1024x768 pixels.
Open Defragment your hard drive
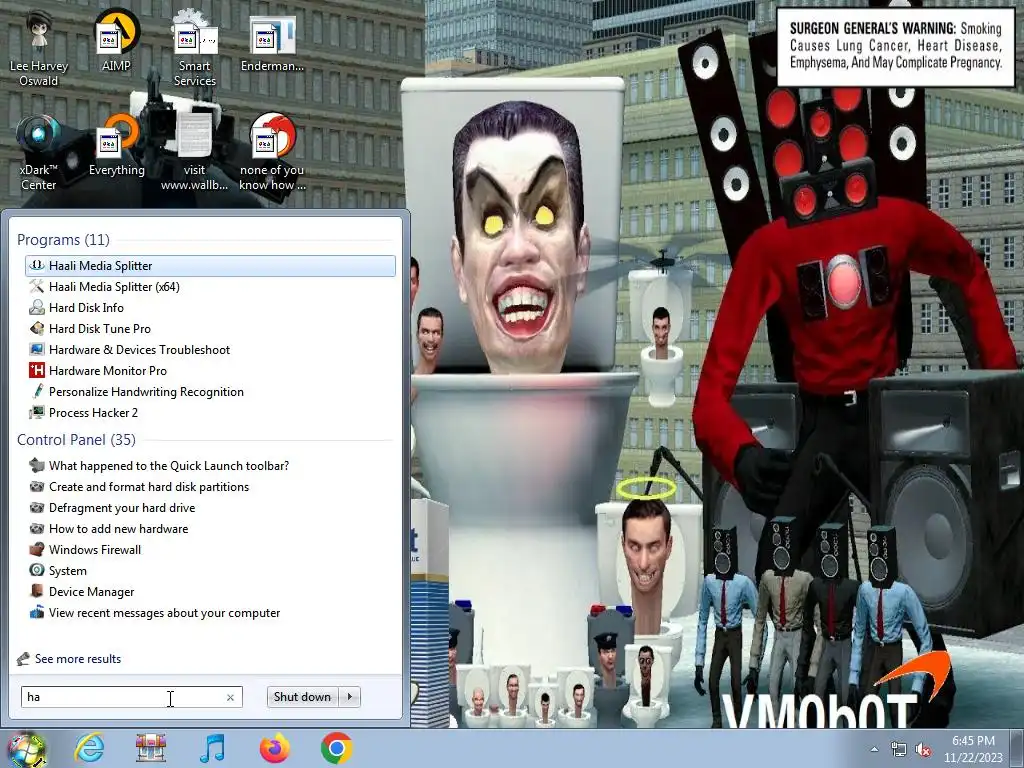click(210, 507)
